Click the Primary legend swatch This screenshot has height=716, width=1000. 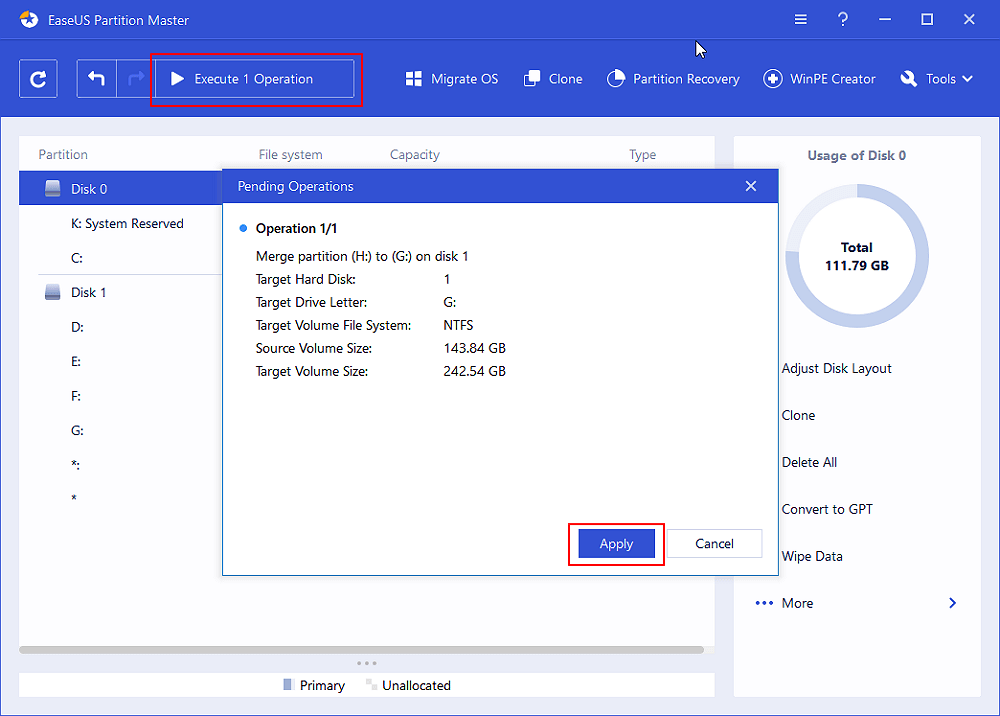click(x=287, y=685)
